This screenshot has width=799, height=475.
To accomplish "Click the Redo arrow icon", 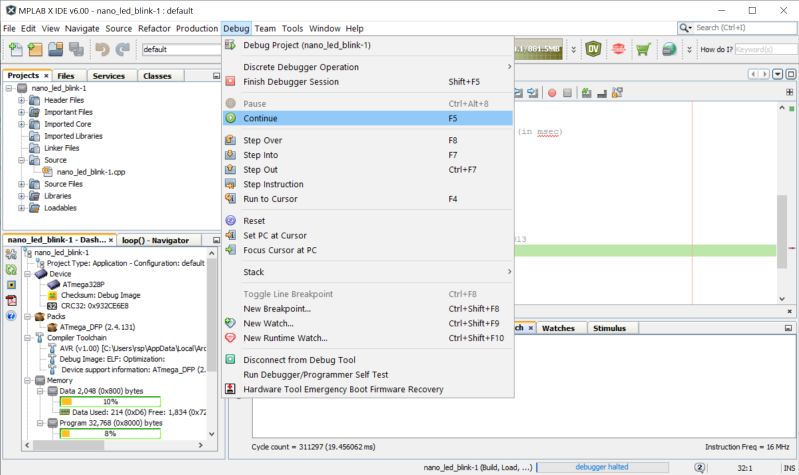I will coord(123,49).
